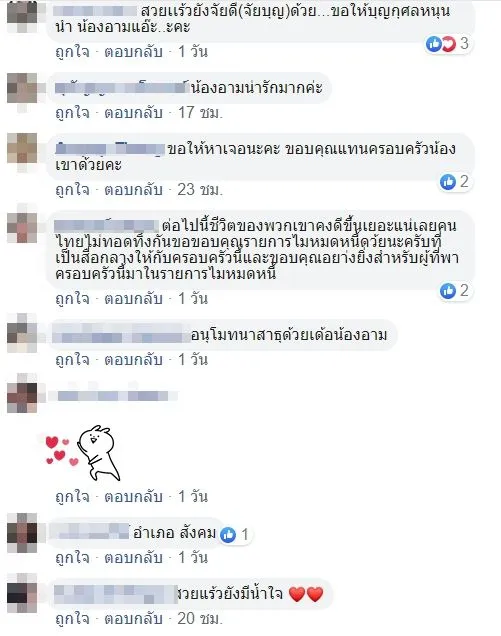Viewport: 501px width, 636px height.
Task: Open blurred profile name of sticker commenter
Action: (x=113, y=395)
